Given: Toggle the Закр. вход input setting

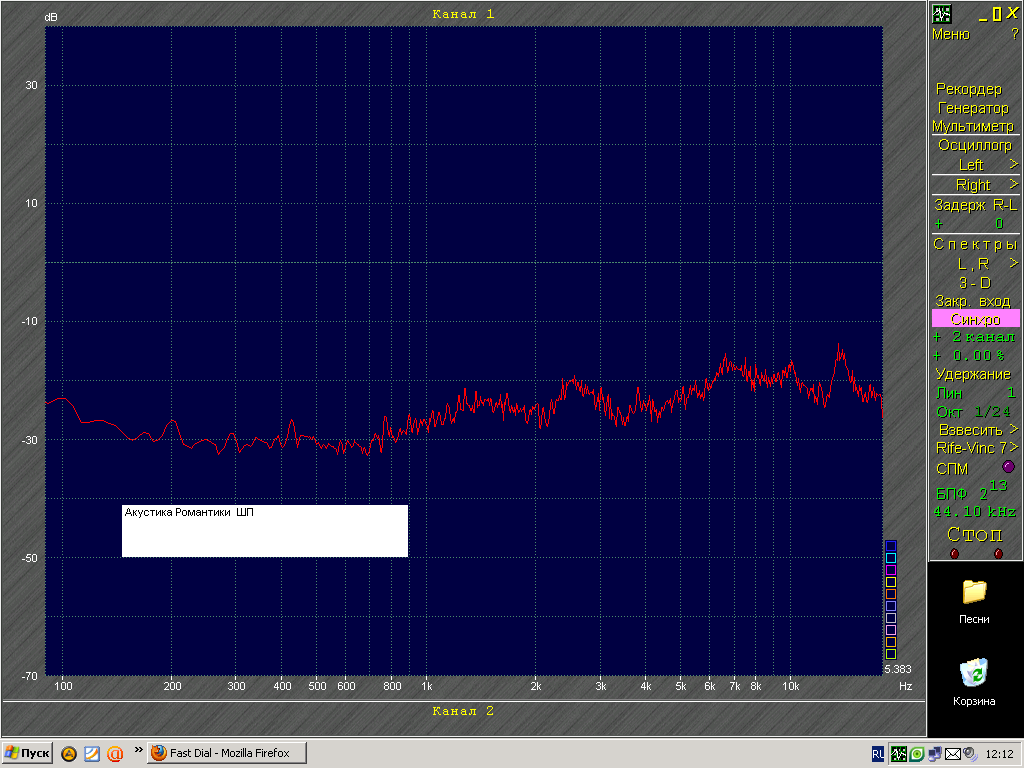Looking at the screenshot, I should (x=973, y=301).
